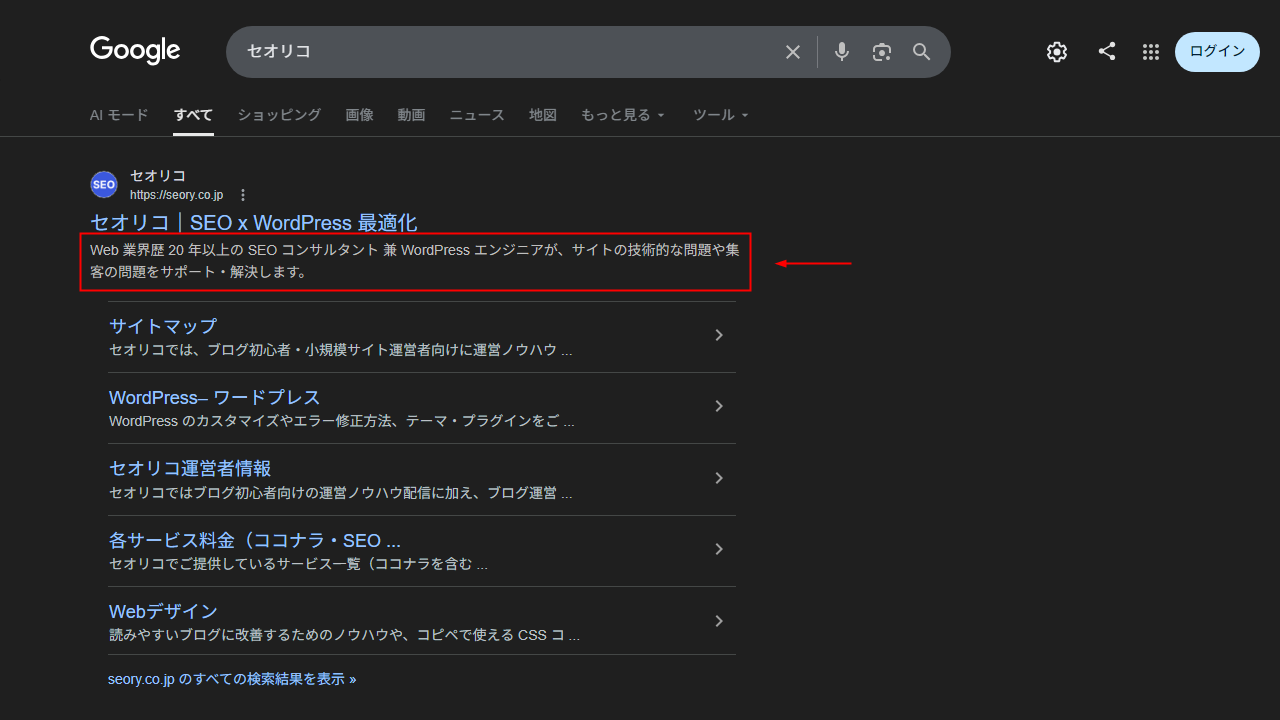Click the site name セオリコ above the URL
Screen dimensions: 1280x720
[x=158, y=176]
